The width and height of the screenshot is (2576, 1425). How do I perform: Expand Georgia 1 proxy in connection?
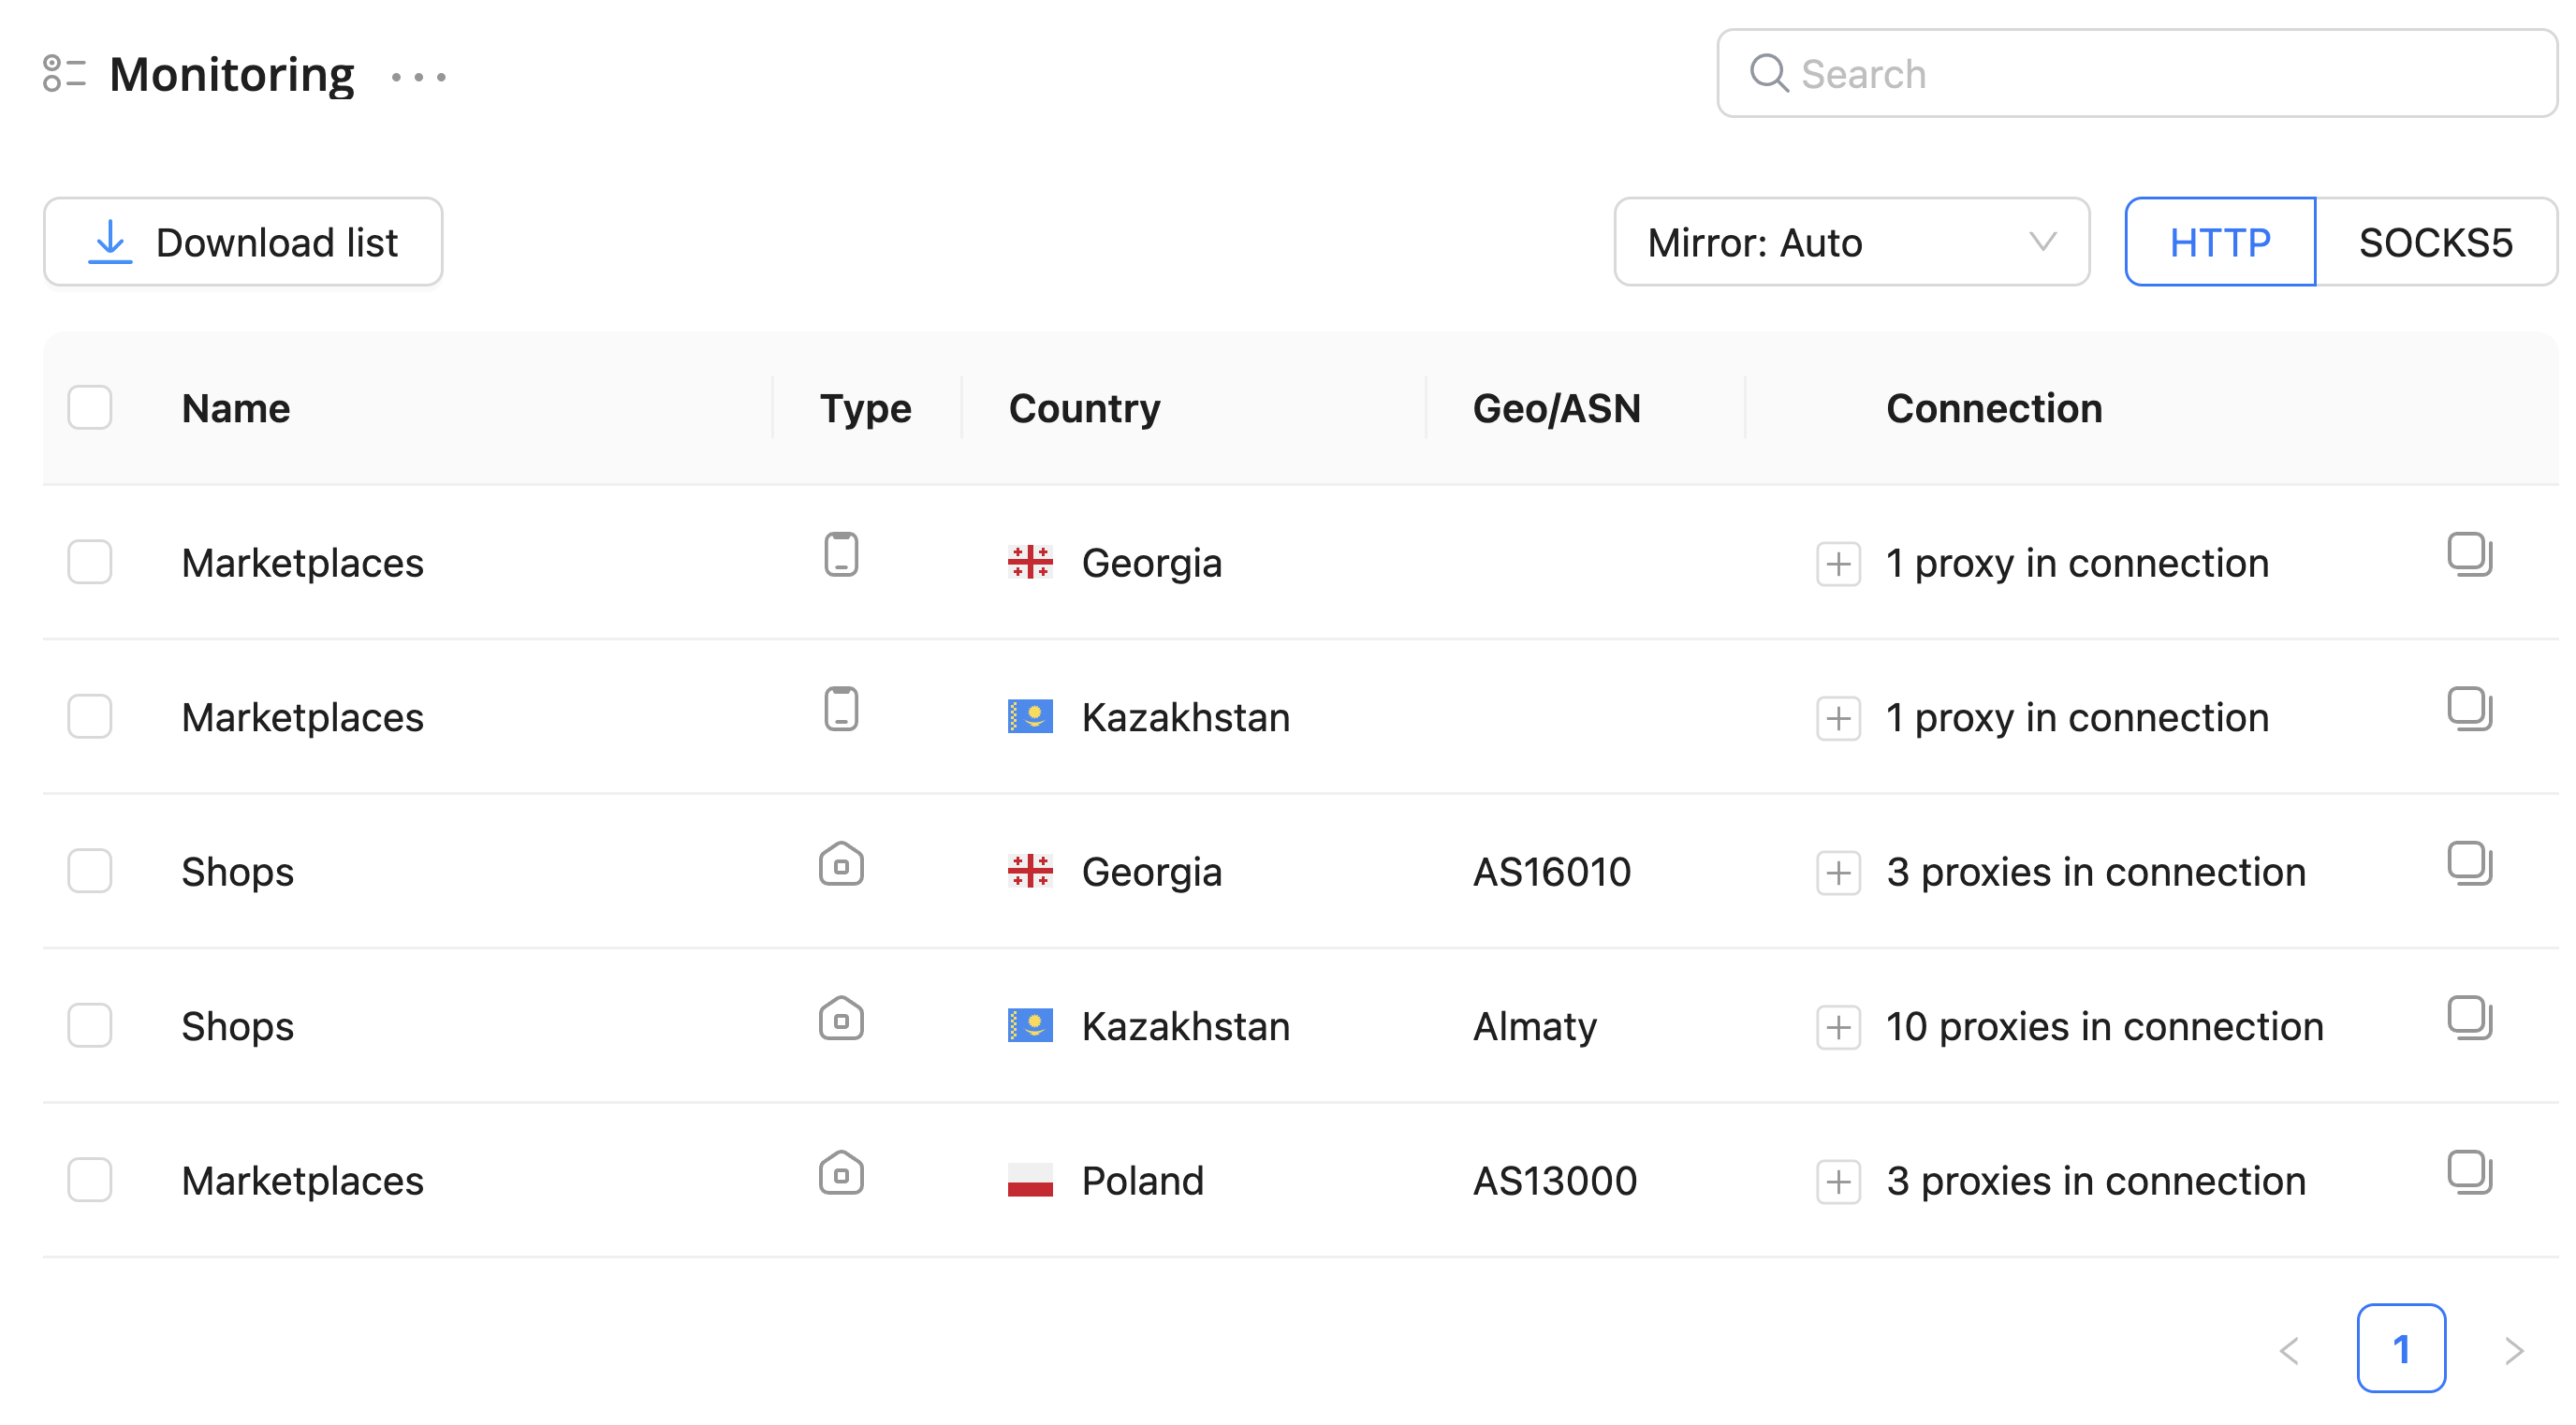pos(1838,564)
